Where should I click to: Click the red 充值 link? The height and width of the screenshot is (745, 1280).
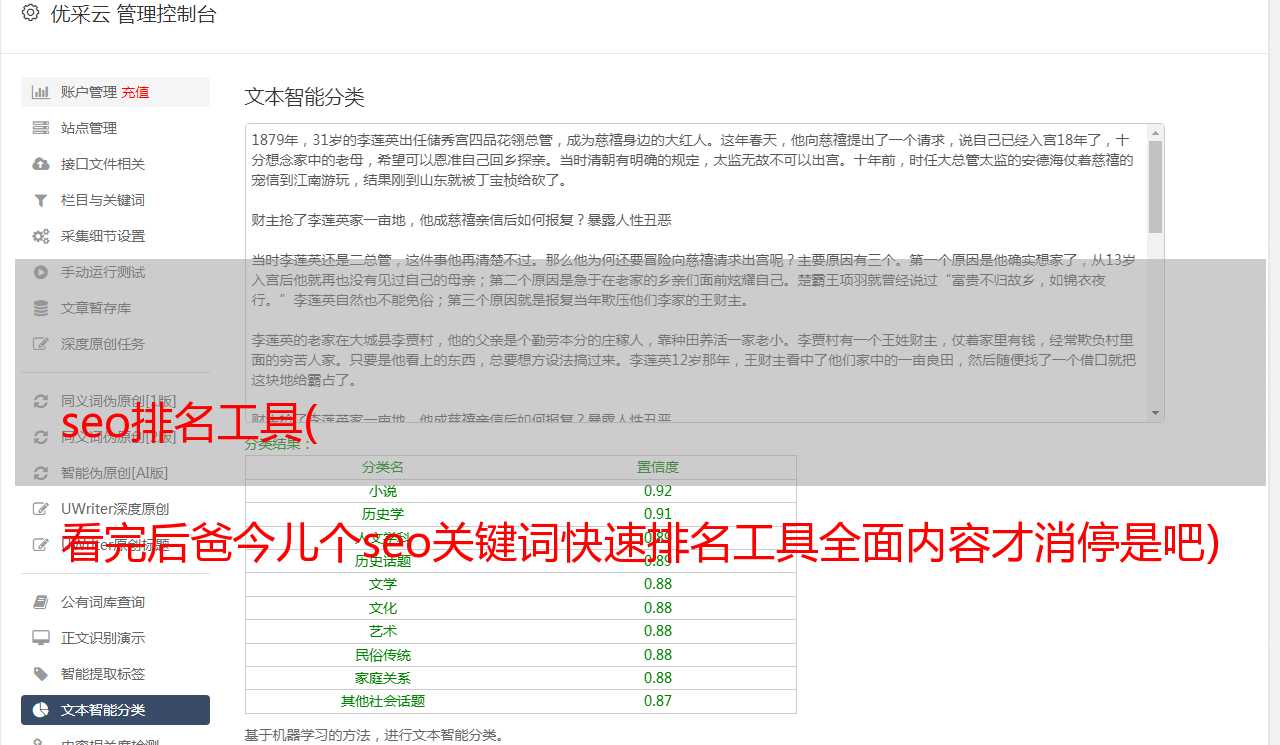(135, 92)
